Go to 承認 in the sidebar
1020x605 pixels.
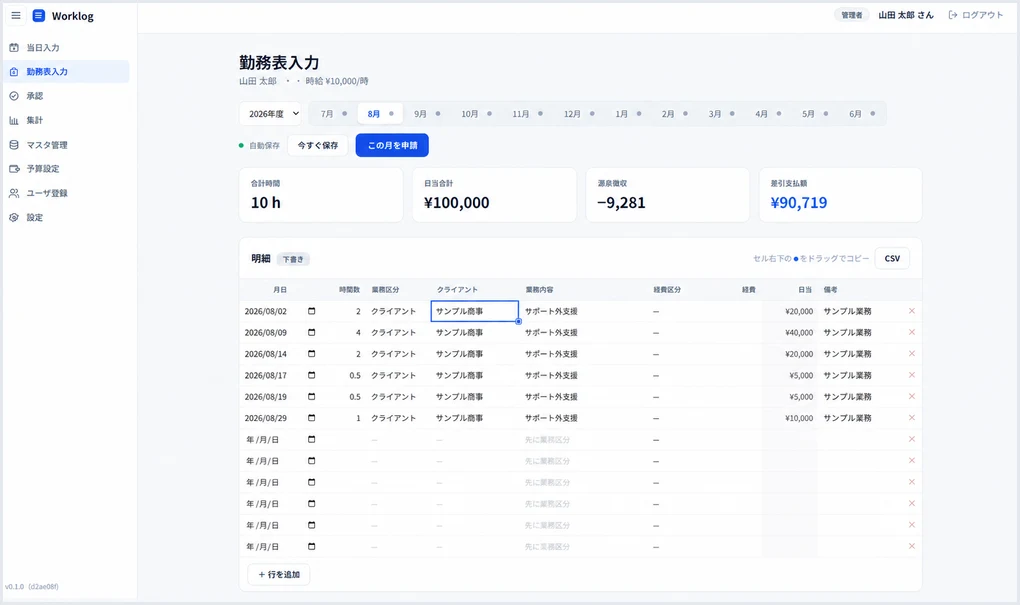click(x=67, y=96)
